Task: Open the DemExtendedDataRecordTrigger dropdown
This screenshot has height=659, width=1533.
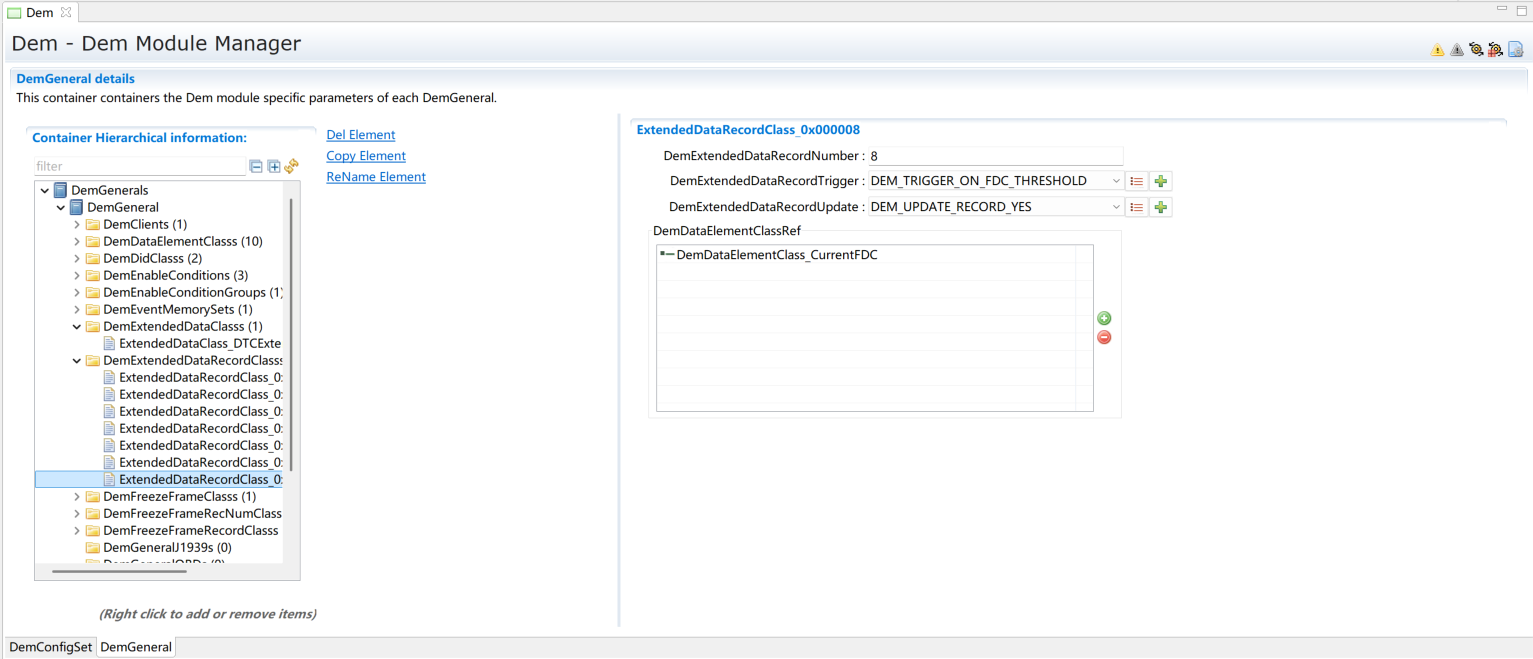Action: [1116, 181]
